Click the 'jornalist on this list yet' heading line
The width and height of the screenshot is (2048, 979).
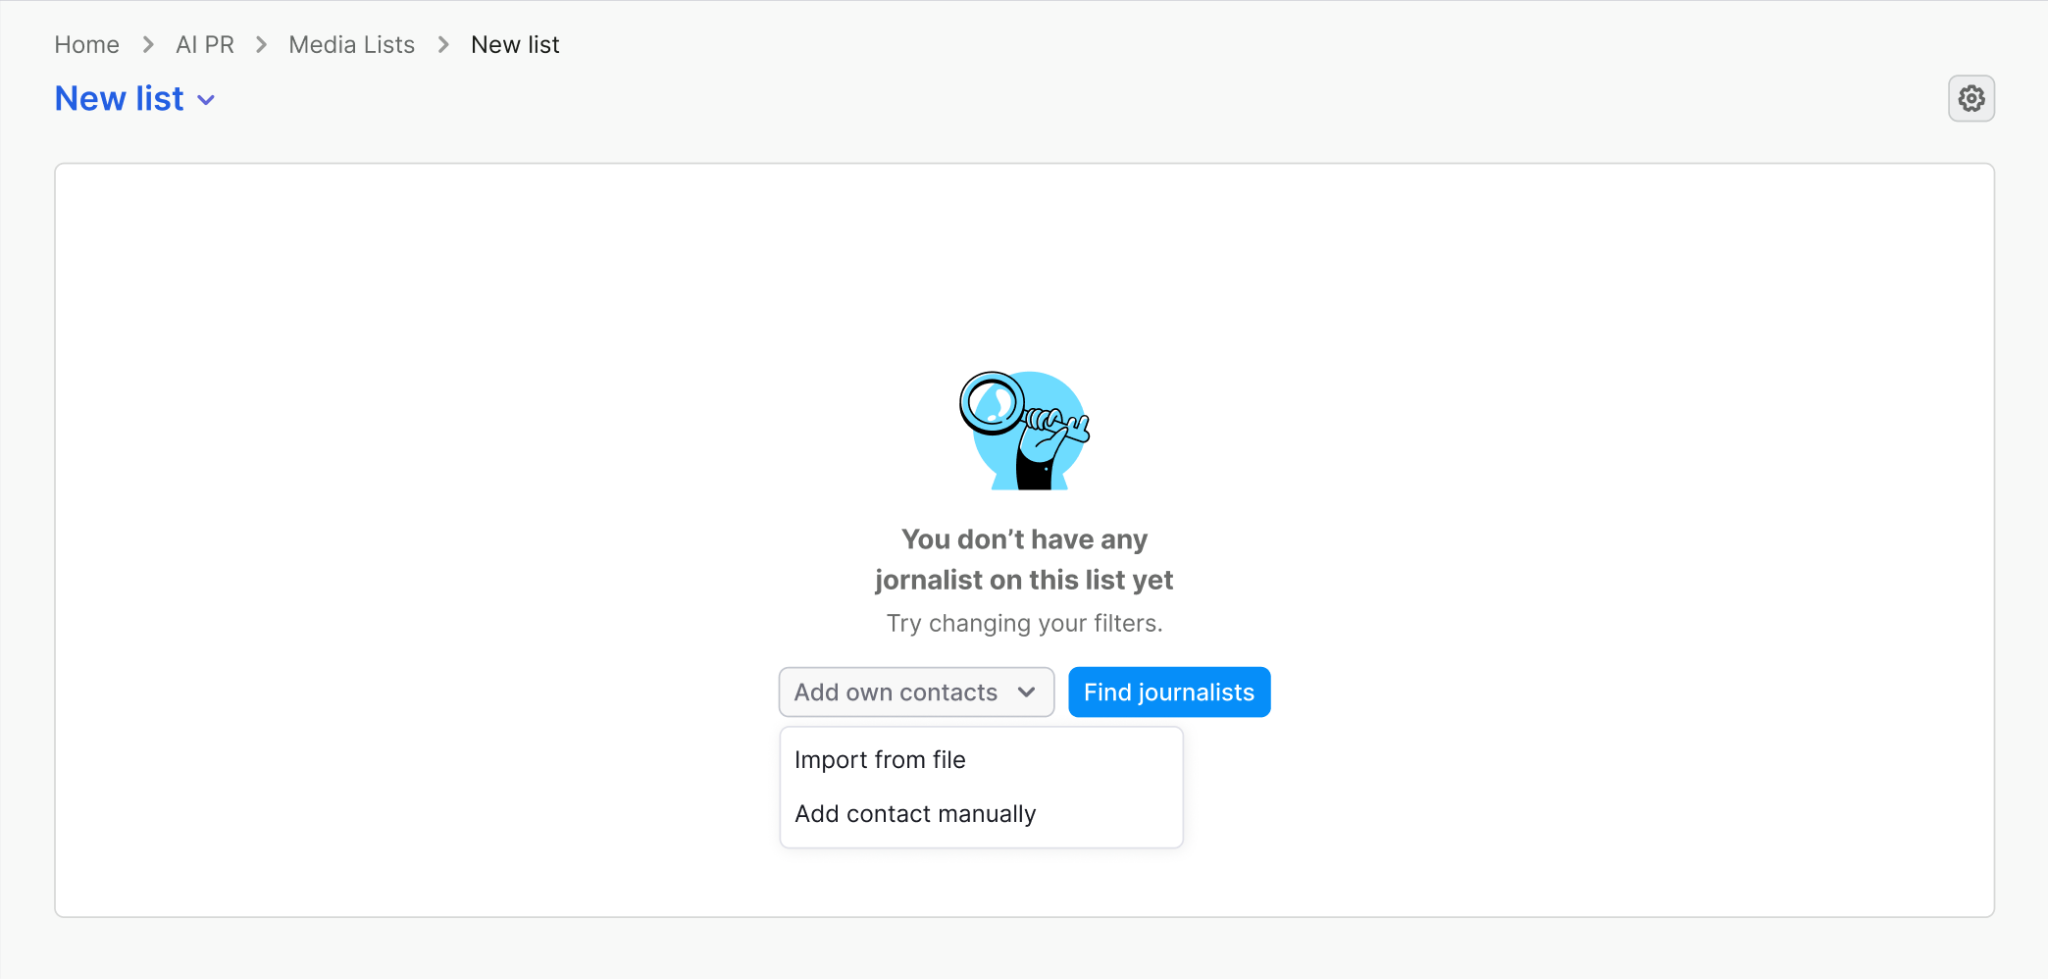point(1024,580)
